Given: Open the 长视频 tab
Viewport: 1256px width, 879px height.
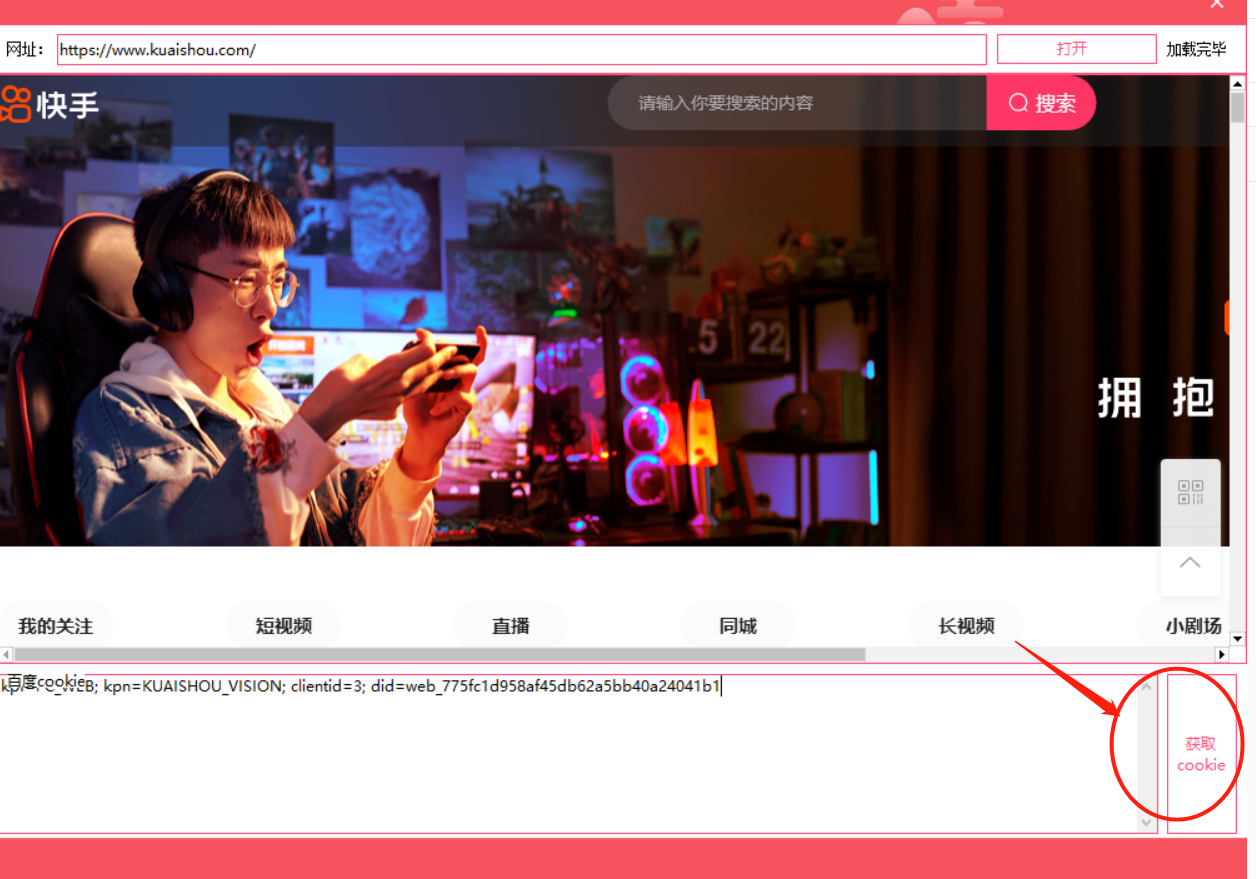Looking at the screenshot, I should tap(966, 626).
